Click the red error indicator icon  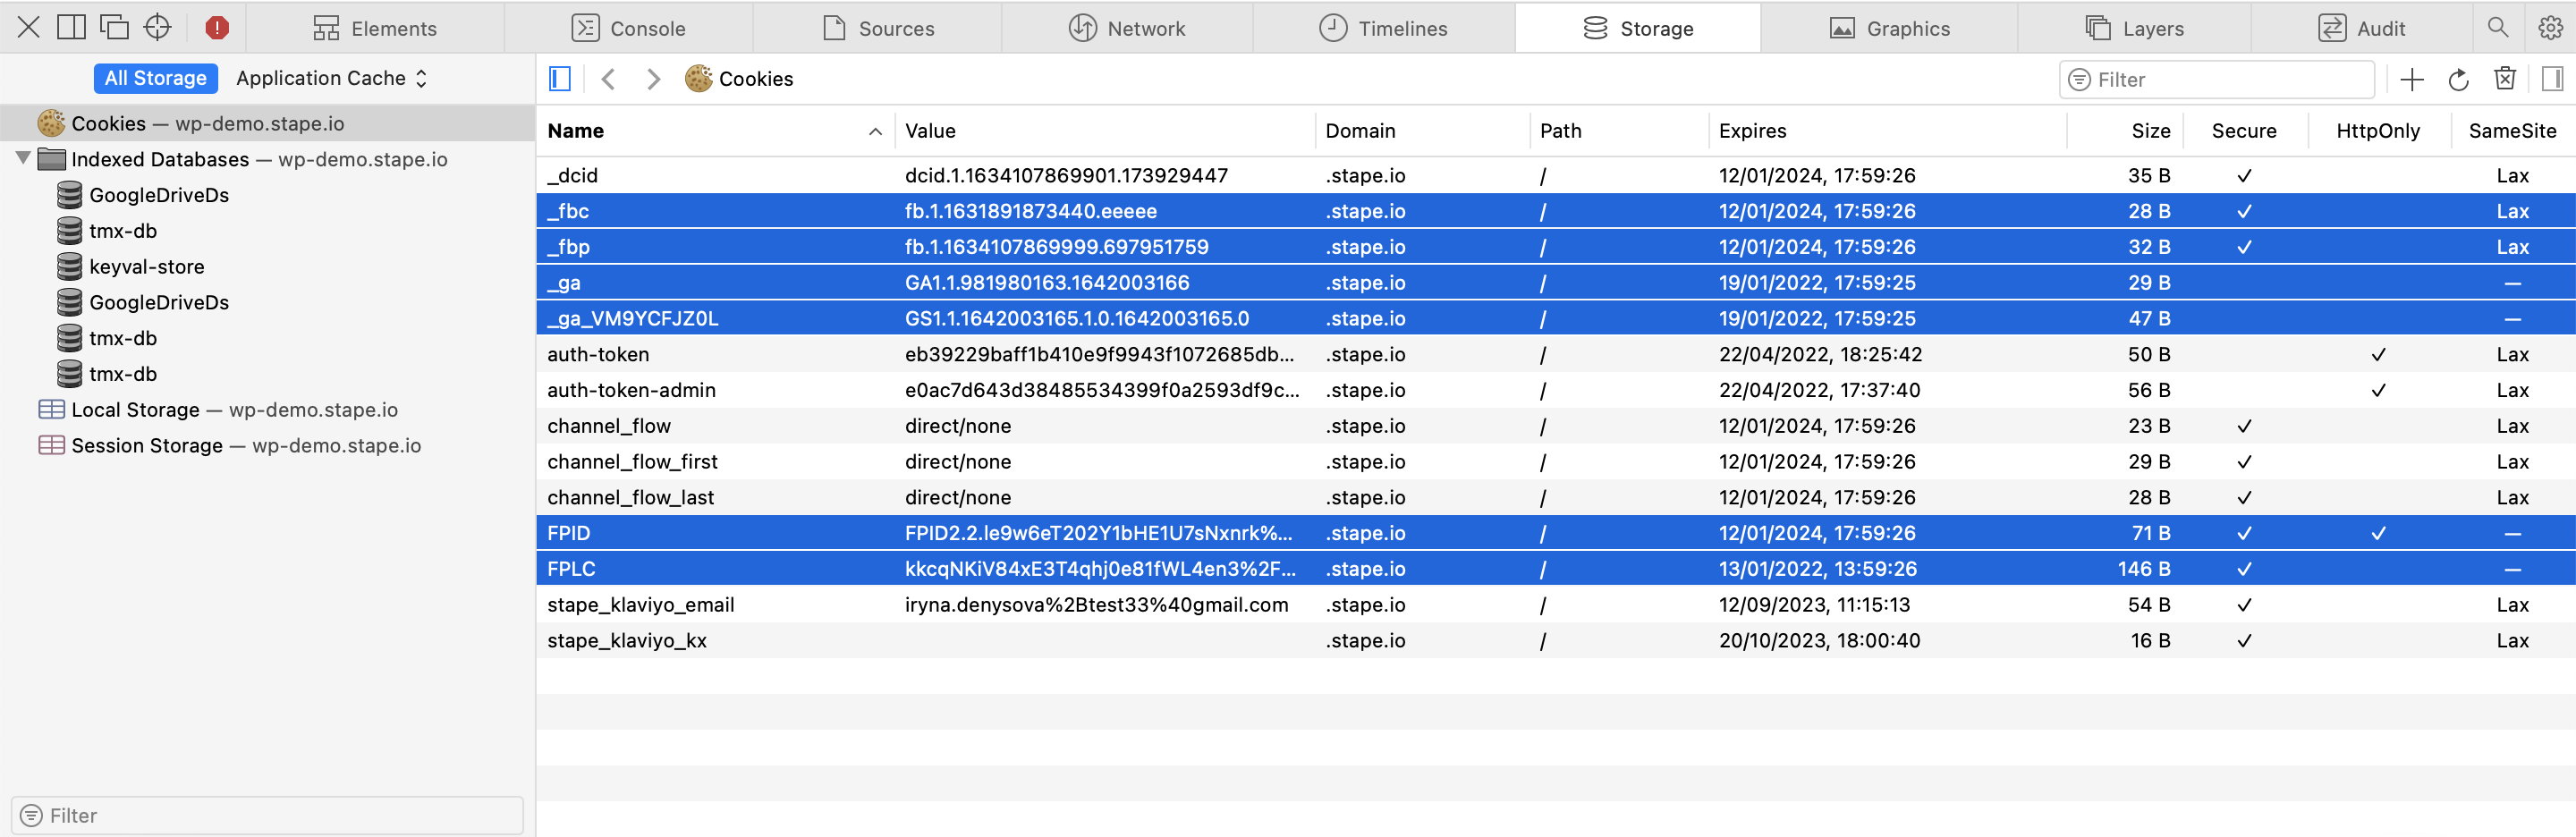[217, 27]
